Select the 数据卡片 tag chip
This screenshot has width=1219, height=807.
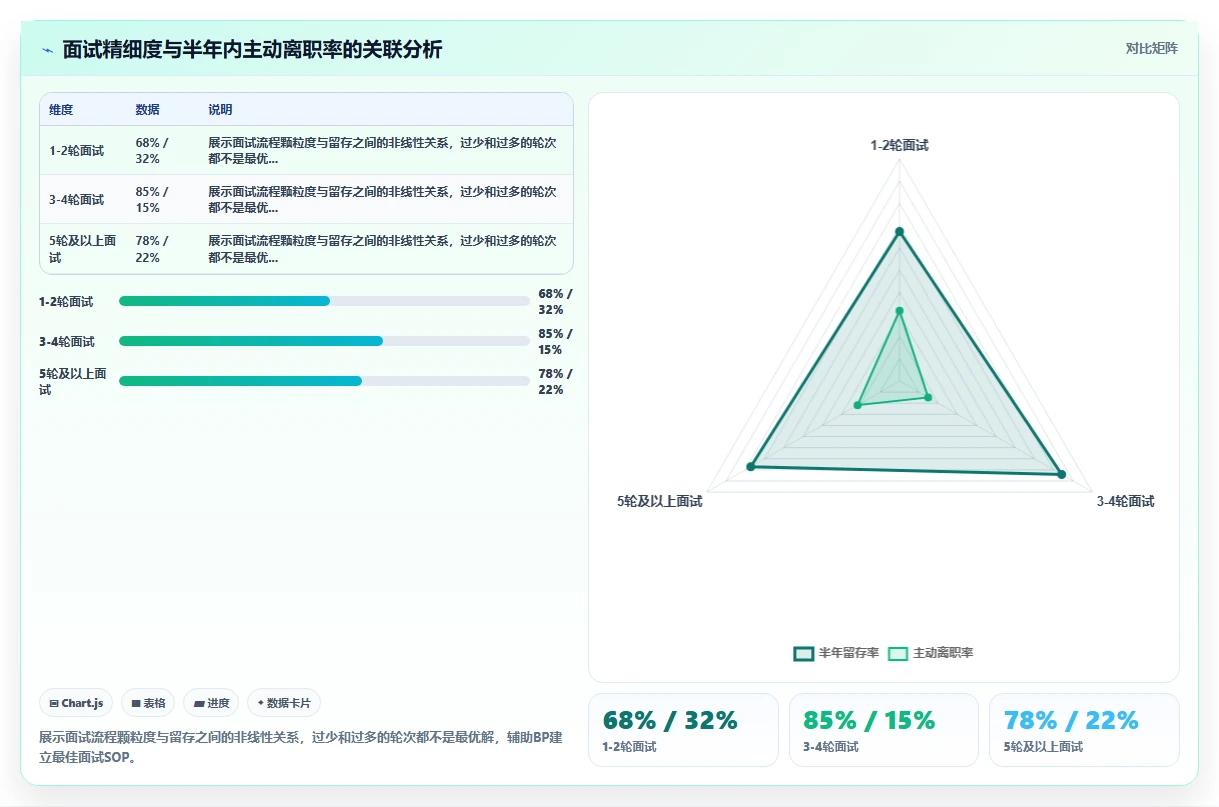pyautogui.click(x=284, y=703)
